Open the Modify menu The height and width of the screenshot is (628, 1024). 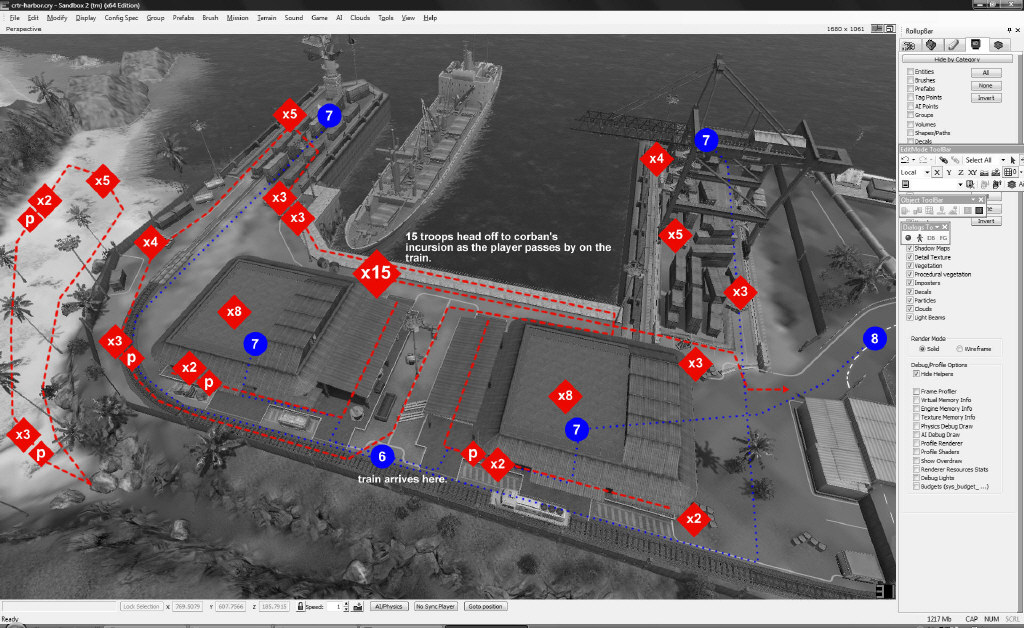click(57, 18)
